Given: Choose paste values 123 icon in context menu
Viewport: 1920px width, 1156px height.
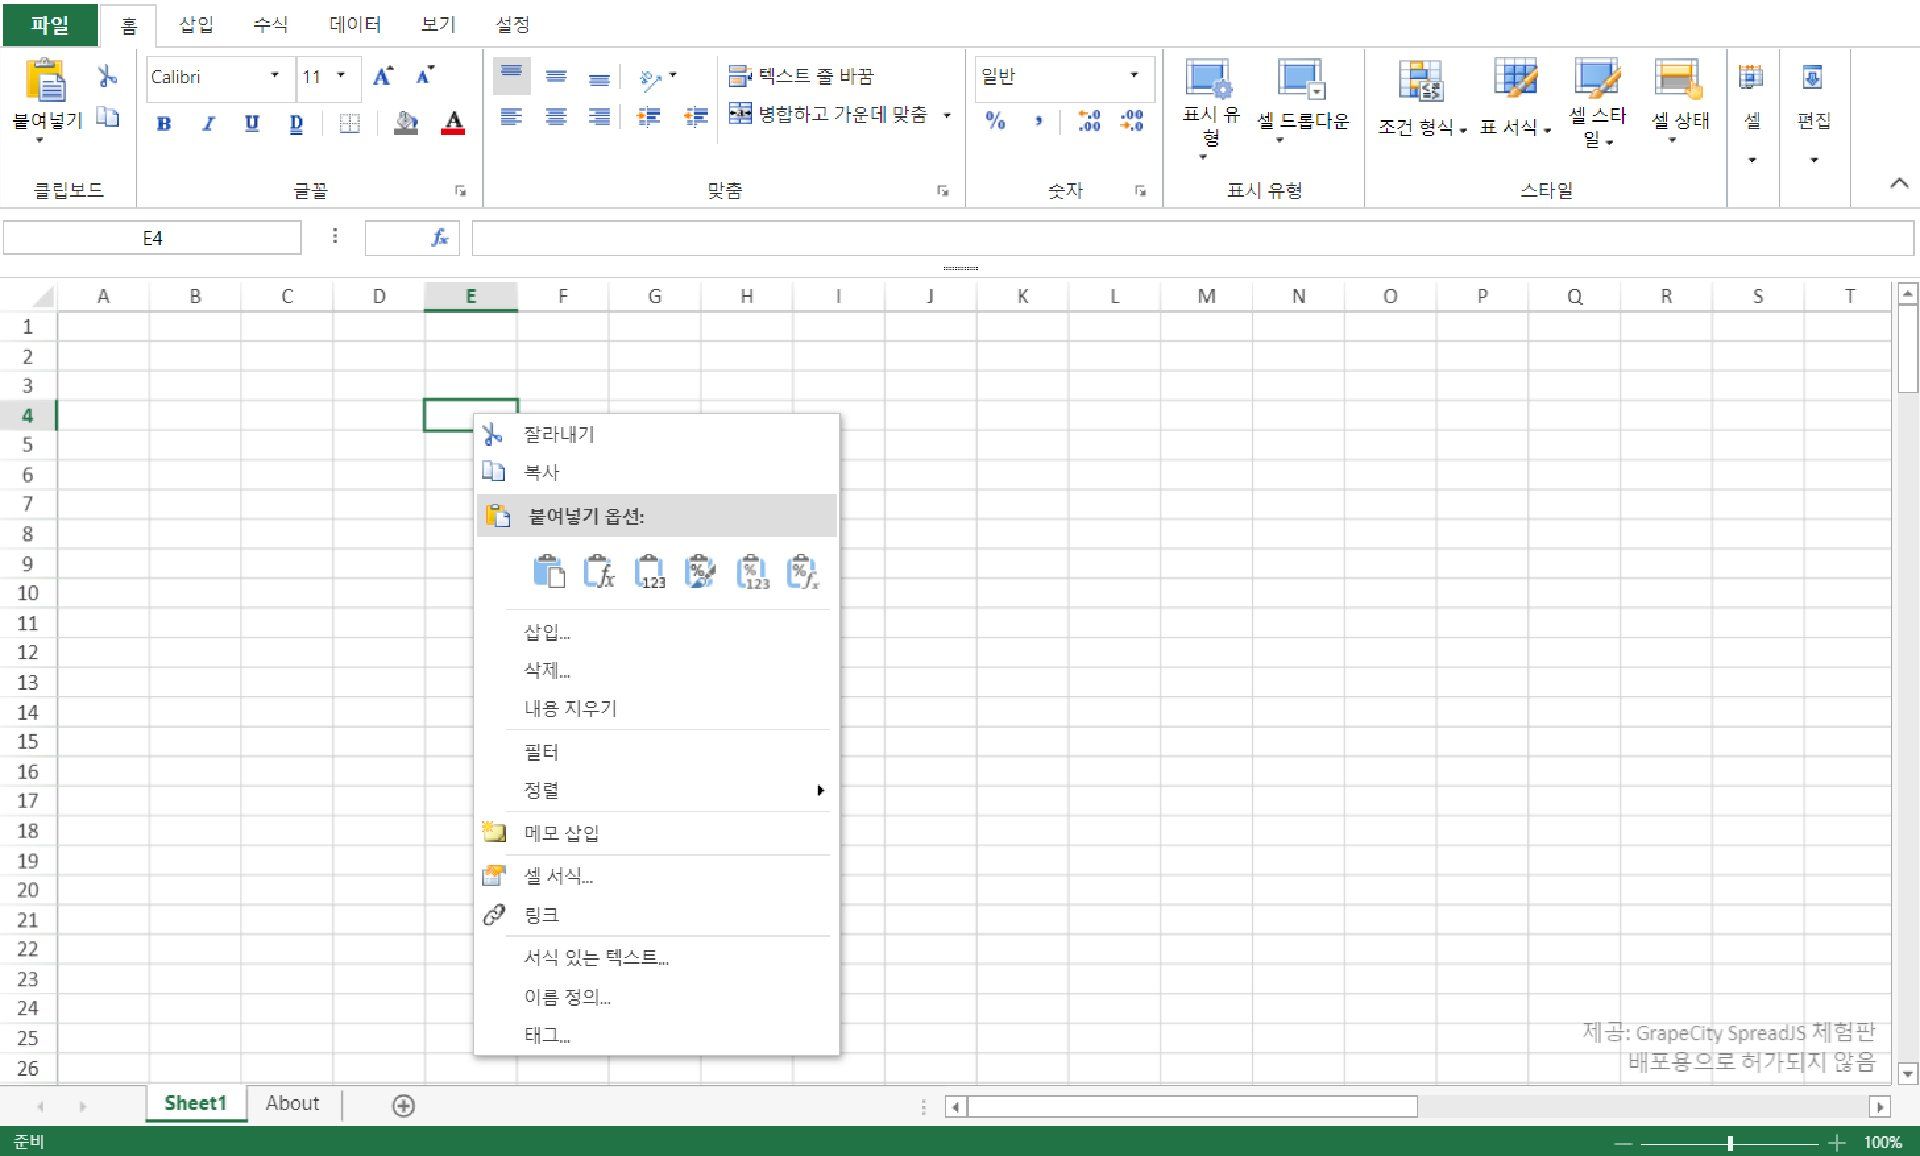Looking at the screenshot, I should click(x=649, y=571).
